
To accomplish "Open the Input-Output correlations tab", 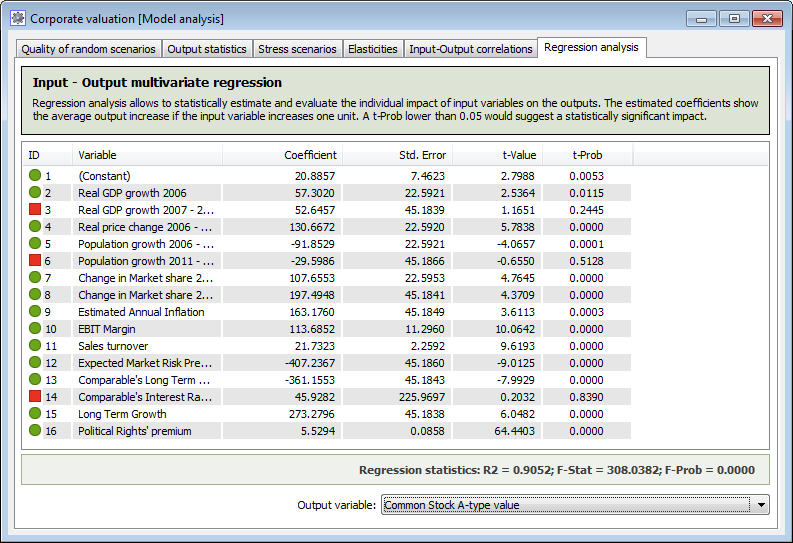I will pos(471,49).
